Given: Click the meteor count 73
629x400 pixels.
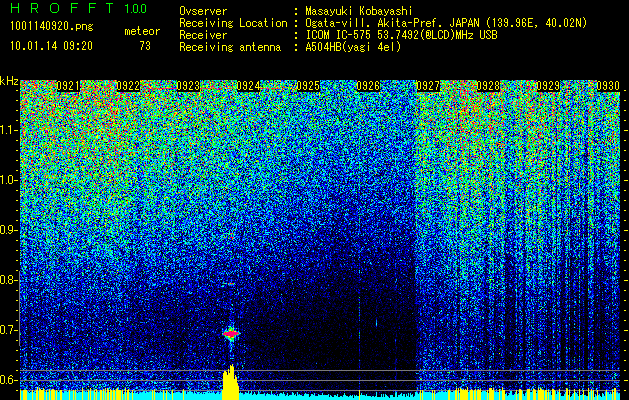Looking at the screenshot, I should (x=145, y=46).
